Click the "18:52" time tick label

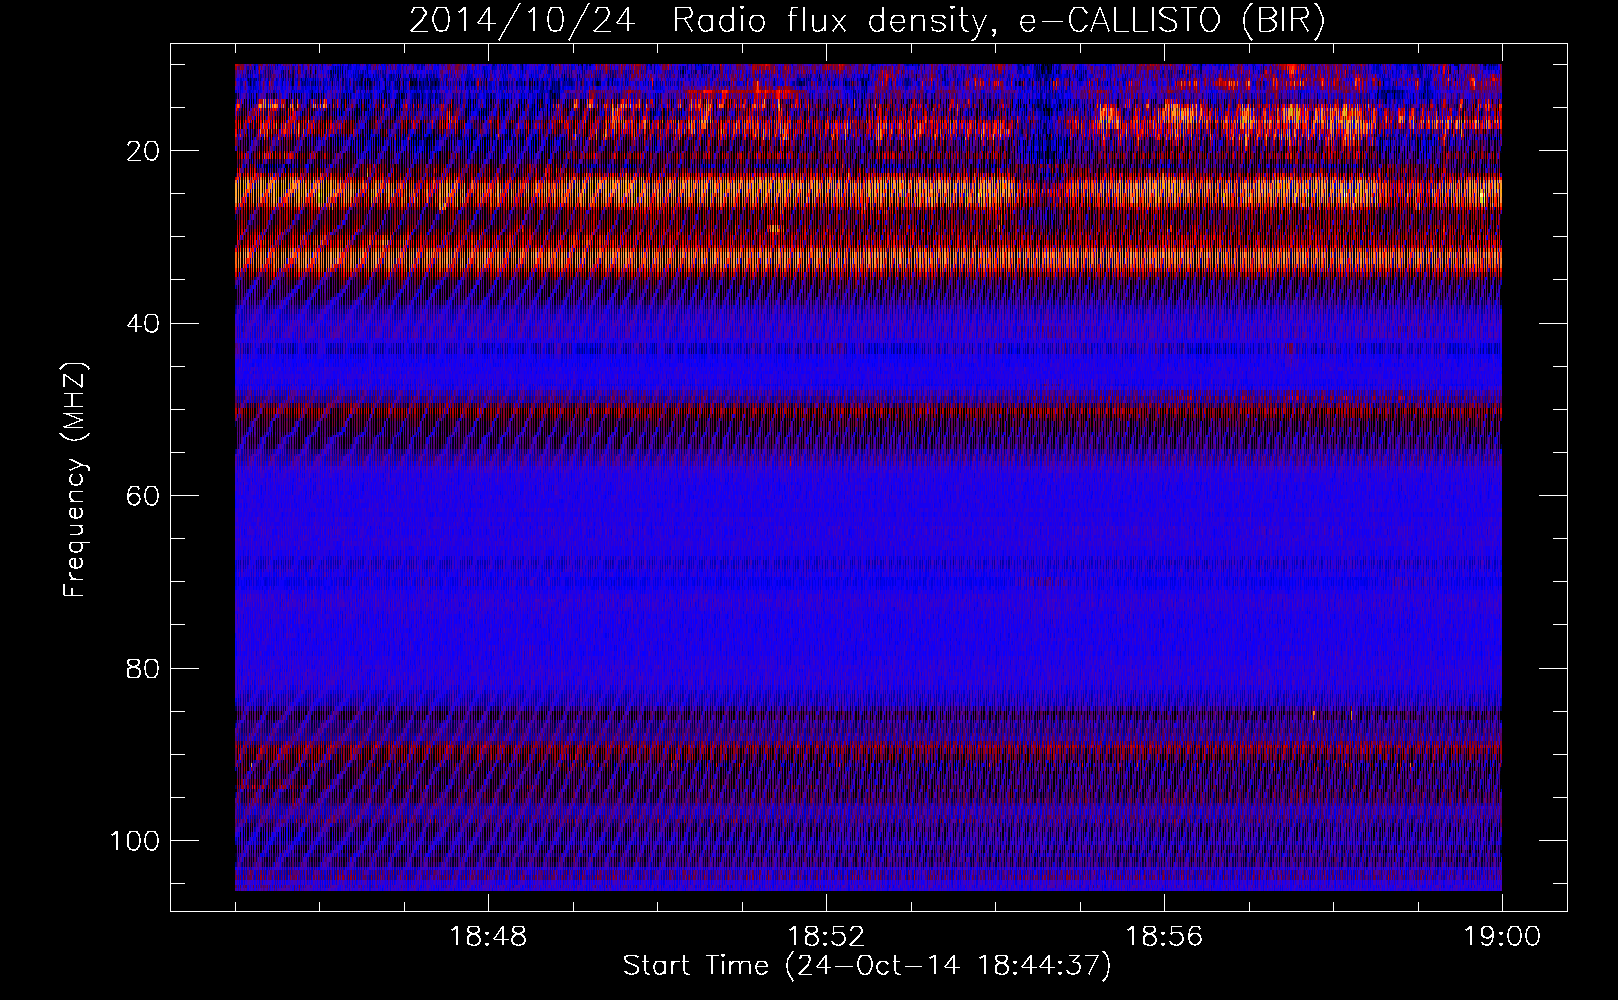(x=826, y=937)
